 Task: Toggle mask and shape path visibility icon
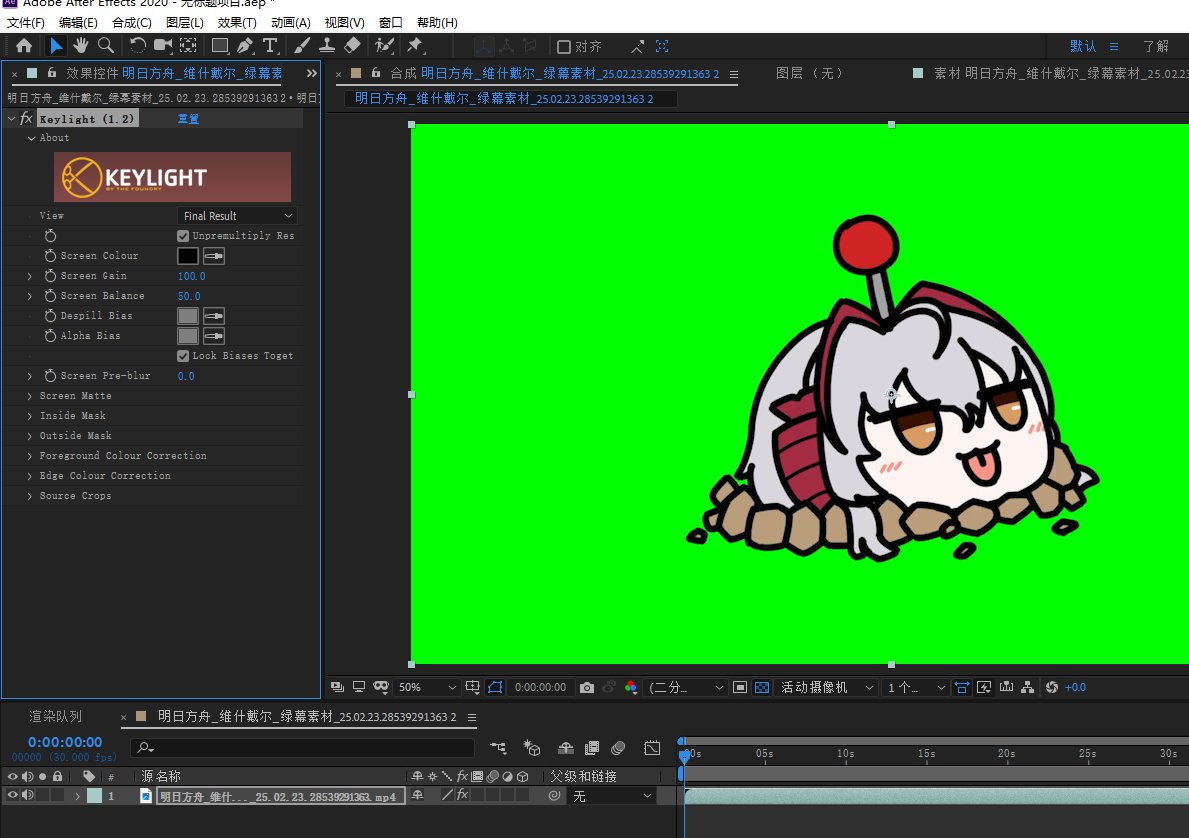[x=495, y=687]
